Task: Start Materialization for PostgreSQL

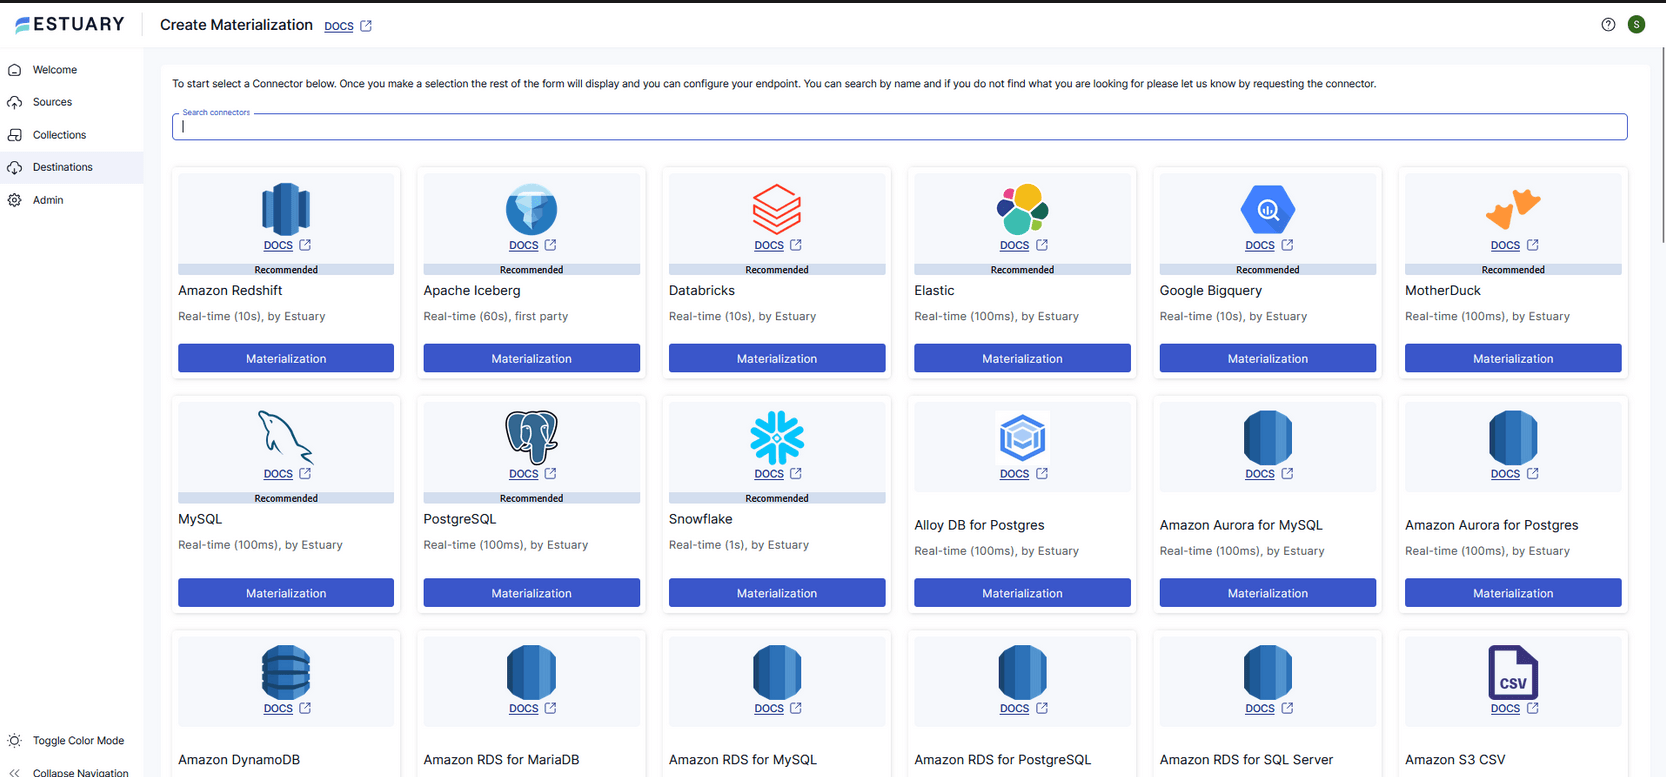Action: point(531,593)
